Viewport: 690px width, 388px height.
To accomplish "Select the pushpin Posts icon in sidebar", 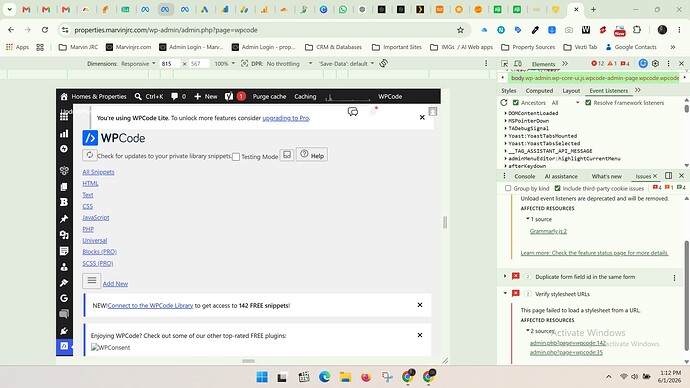I will tap(64, 219).
